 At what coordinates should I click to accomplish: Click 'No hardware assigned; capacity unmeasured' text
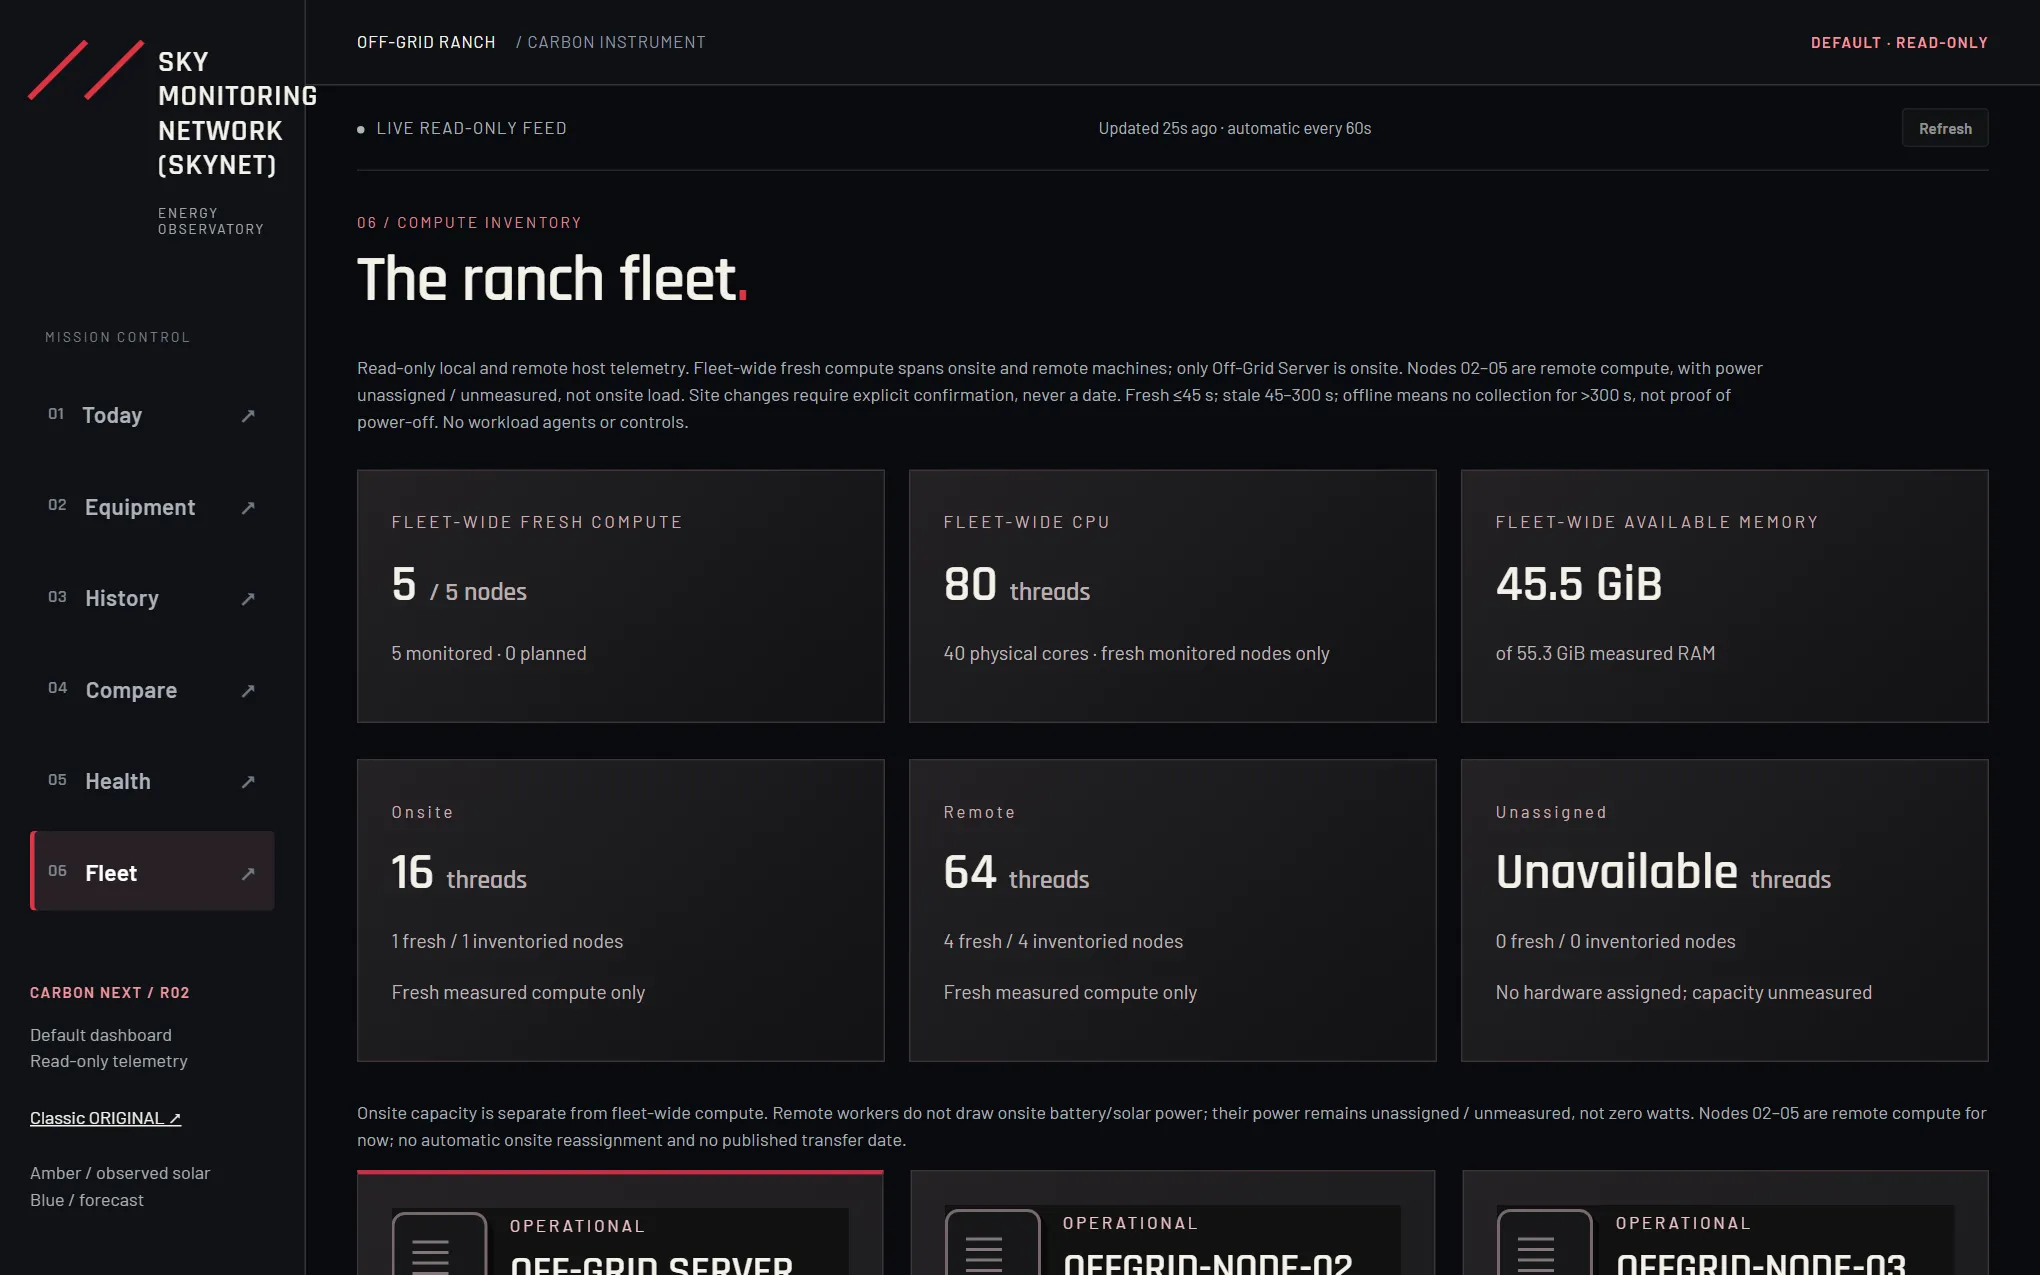[1684, 992]
